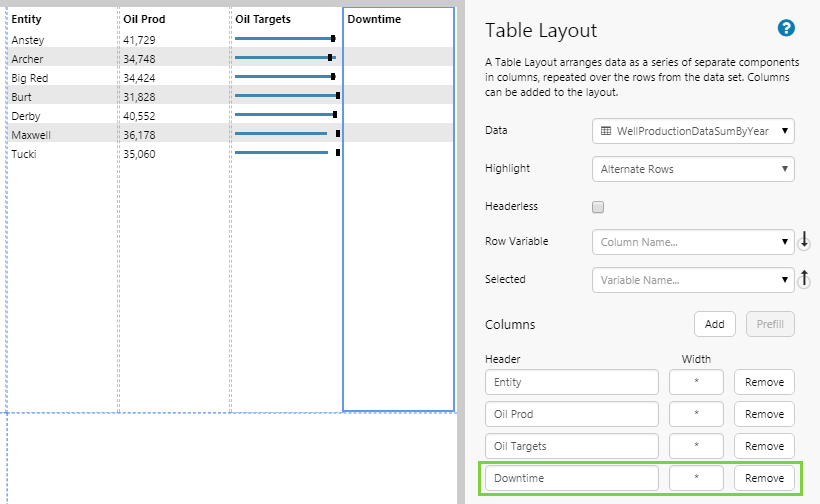Remove the Oil Prod column
The image size is (820, 504).
(x=764, y=414)
